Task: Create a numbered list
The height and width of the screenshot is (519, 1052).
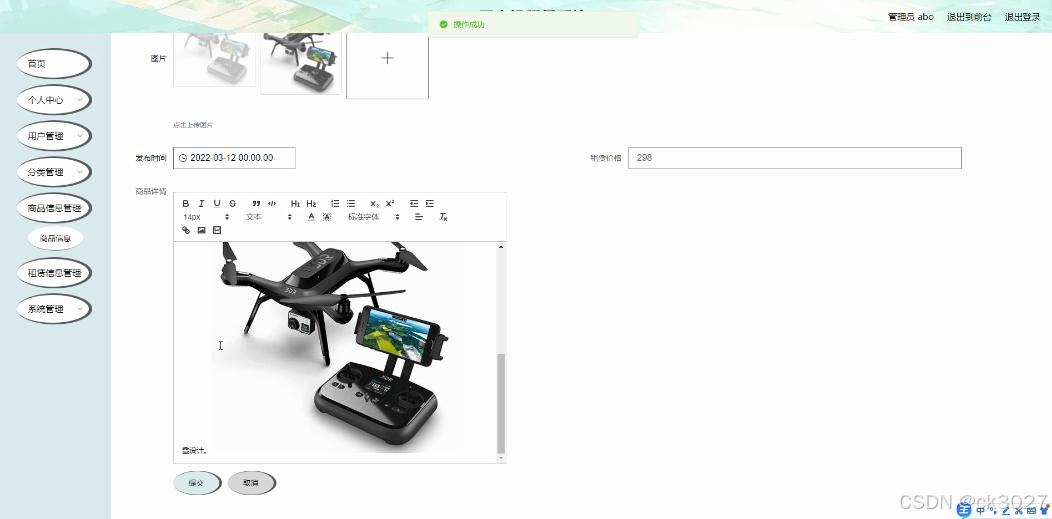Action: coord(335,203)
